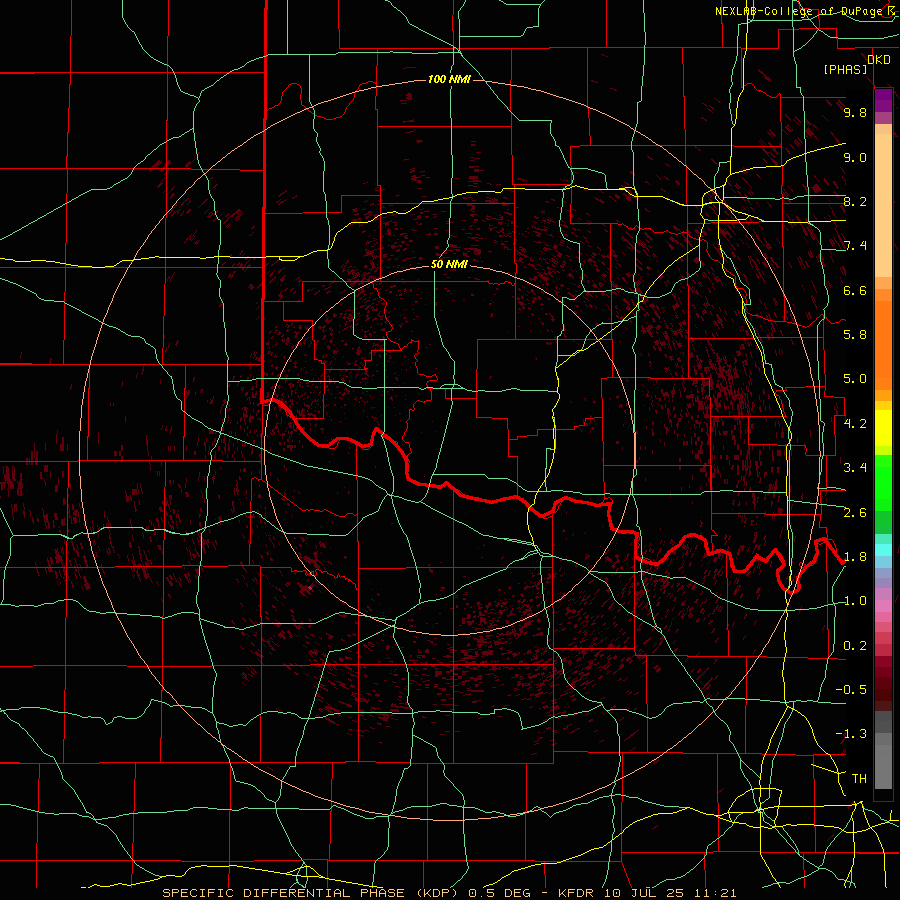Pick the light peach band on the color scale
900x900 pixels.
tap(883, 205)
